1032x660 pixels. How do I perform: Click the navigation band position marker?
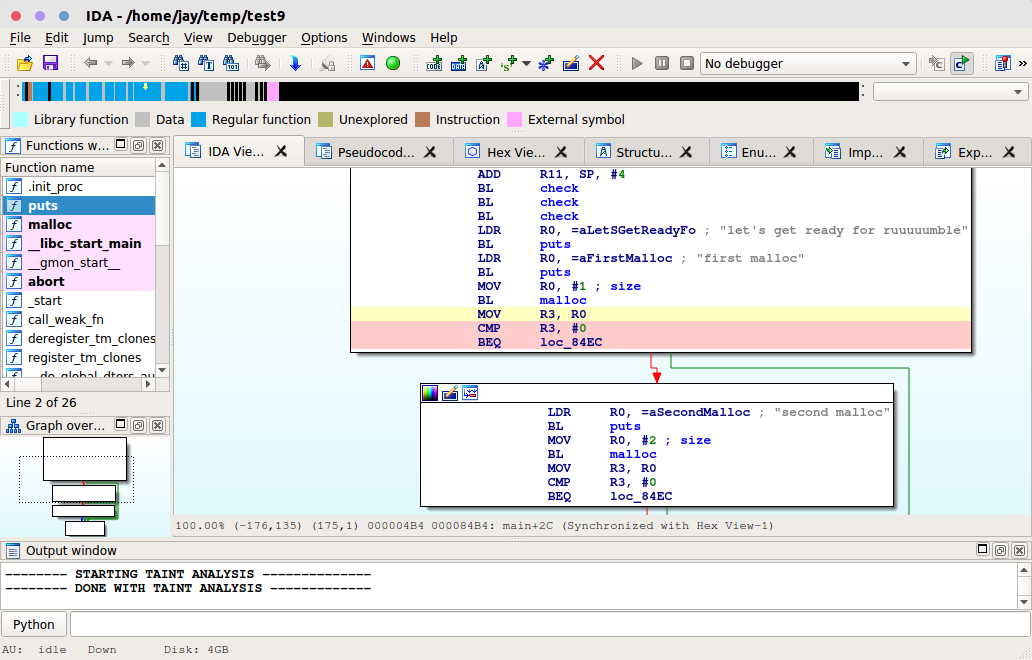[145, 87]
